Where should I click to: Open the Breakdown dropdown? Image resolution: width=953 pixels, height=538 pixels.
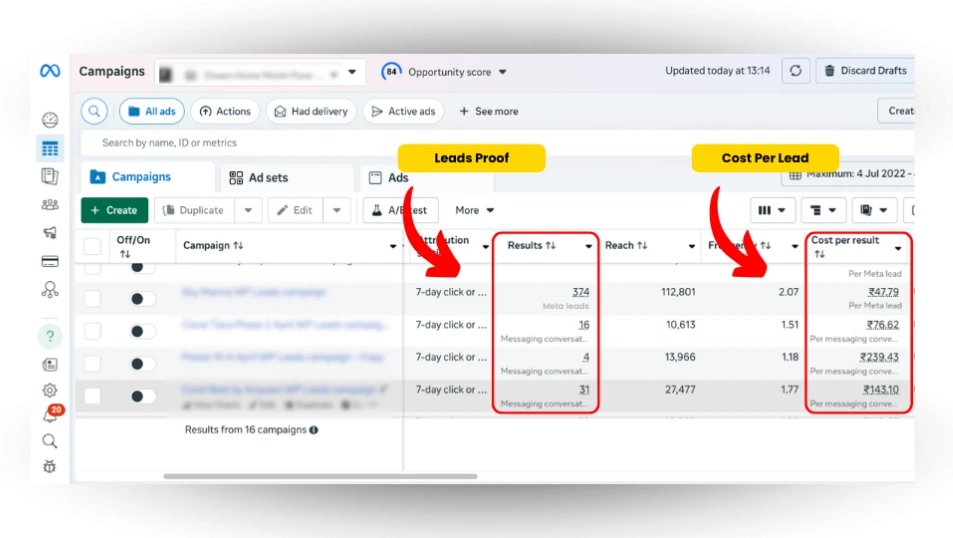pyautogui.click(x=823, y=210)
